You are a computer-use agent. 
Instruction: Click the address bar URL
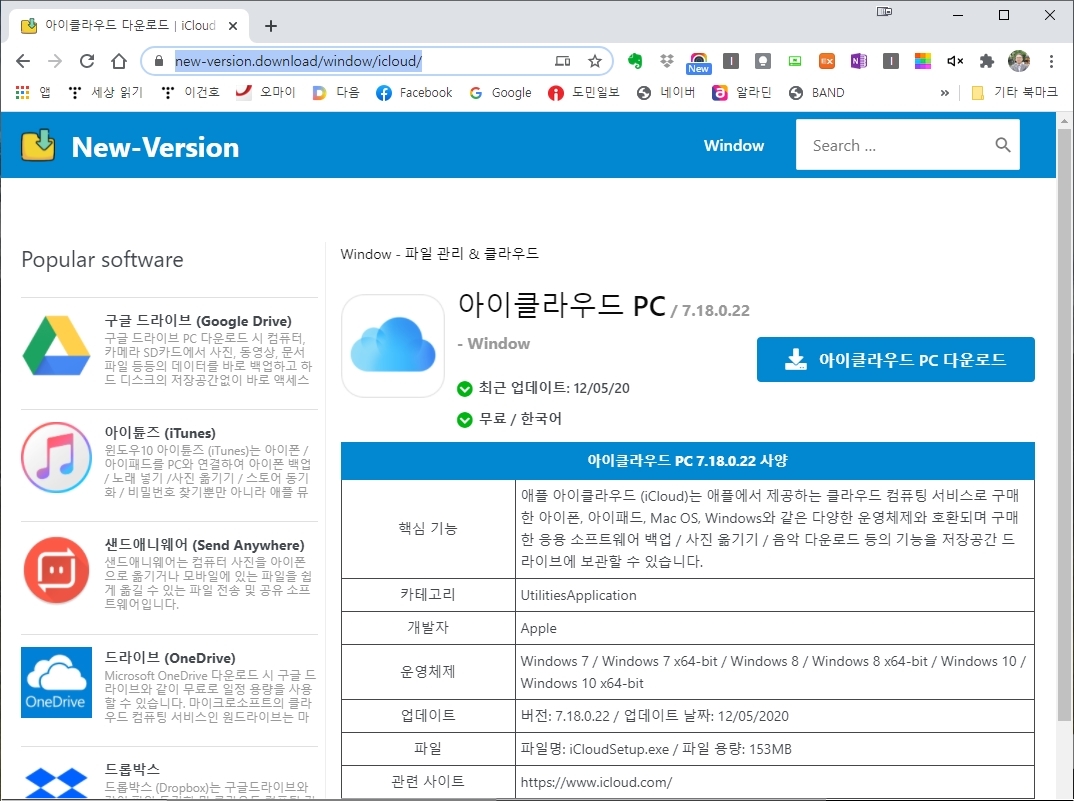(298, 61)
